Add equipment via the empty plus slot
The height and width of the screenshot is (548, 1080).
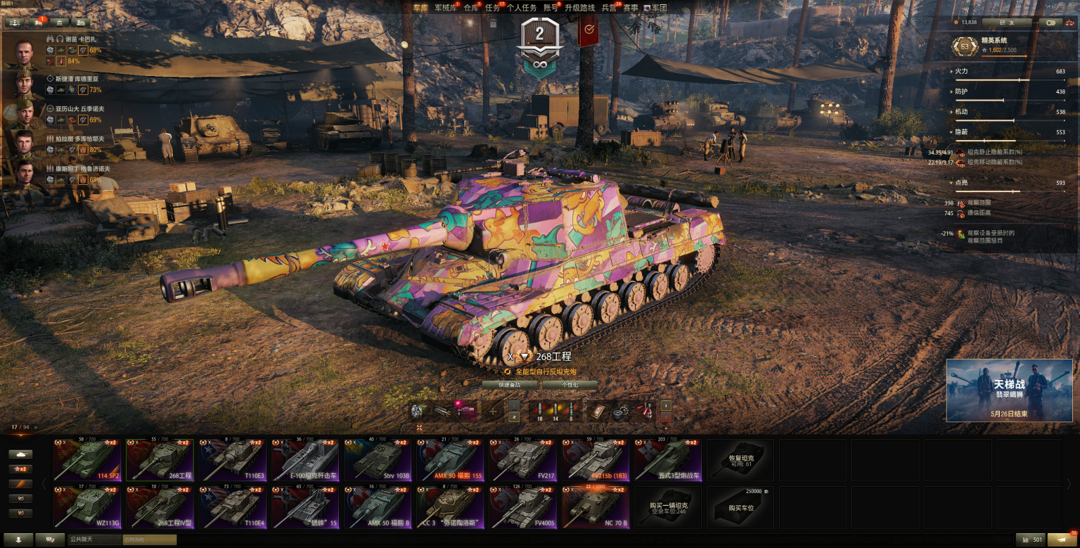click(493, 411)
